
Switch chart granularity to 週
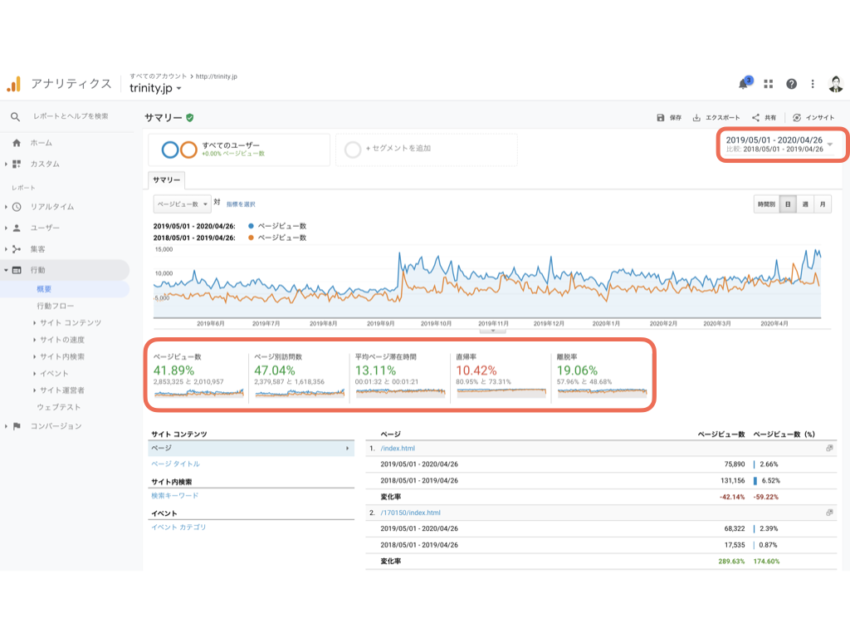point(804,204)
